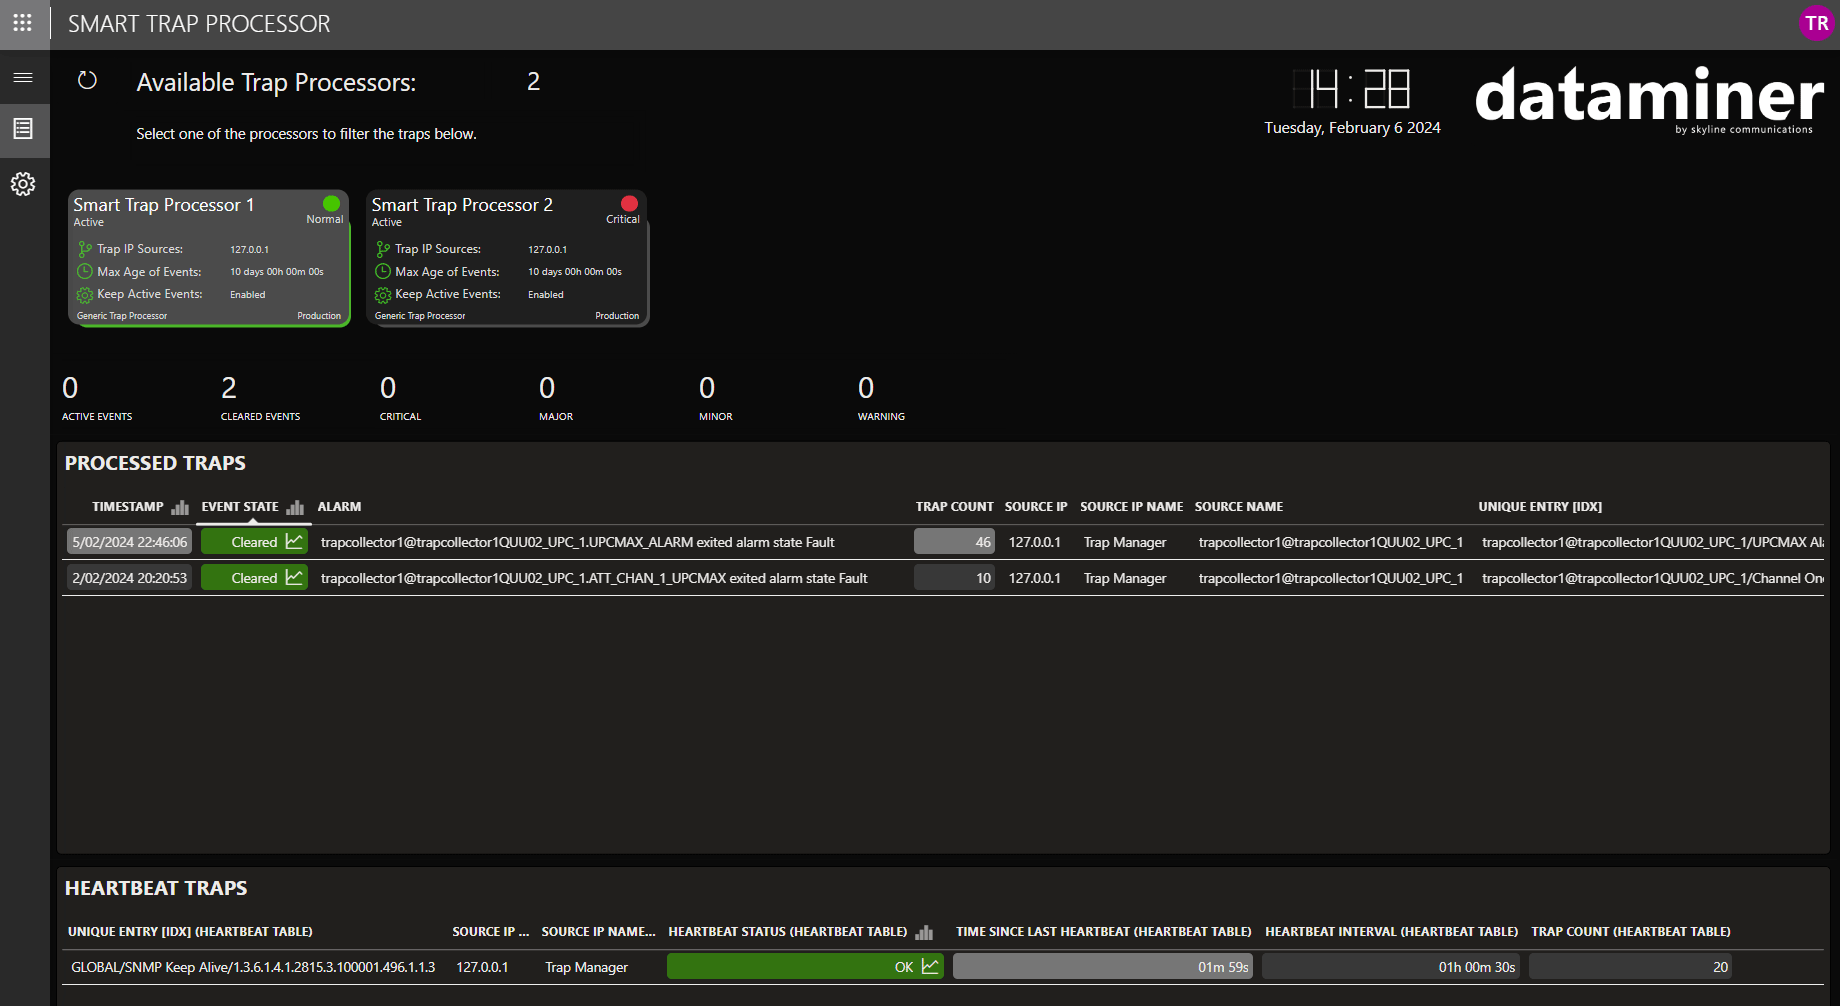This screenshot has width=1840, height=1006.
Task: Open the trap list page icon
Action: pos(23,128)
